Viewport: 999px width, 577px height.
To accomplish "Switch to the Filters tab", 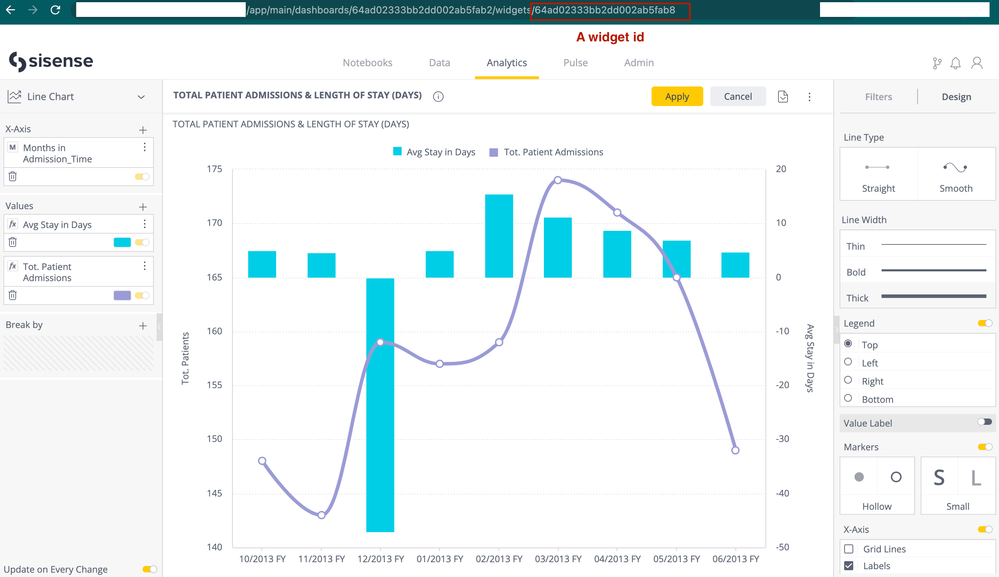I will coord(878,97).
